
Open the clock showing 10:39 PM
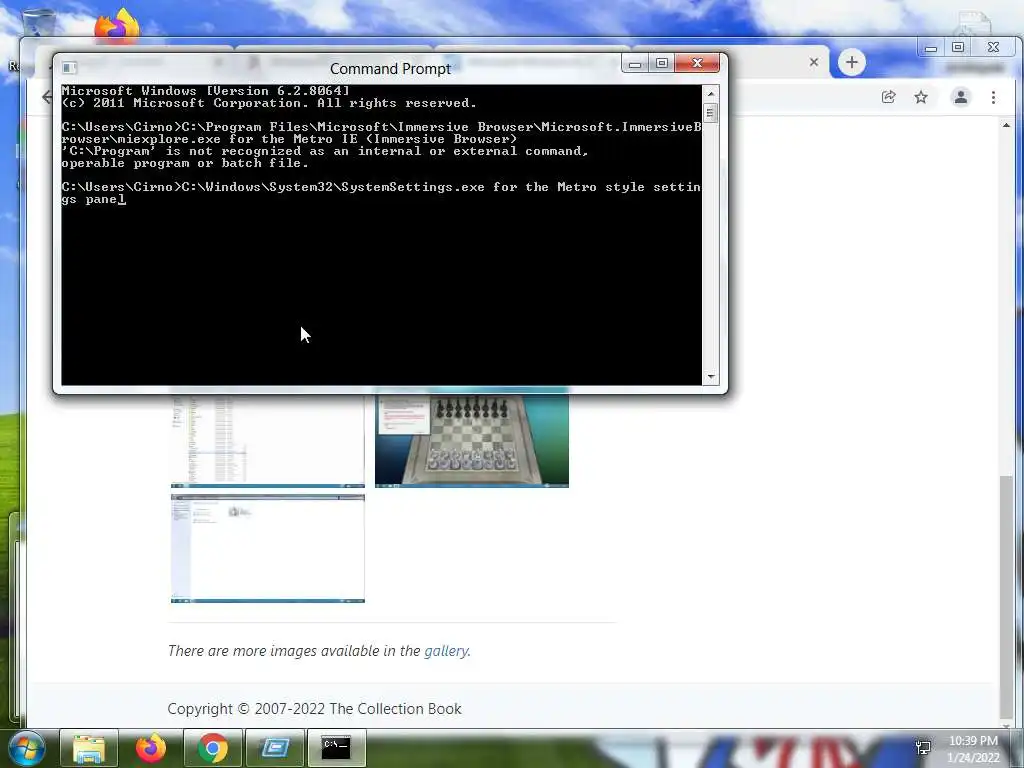(x=973, y=749)
